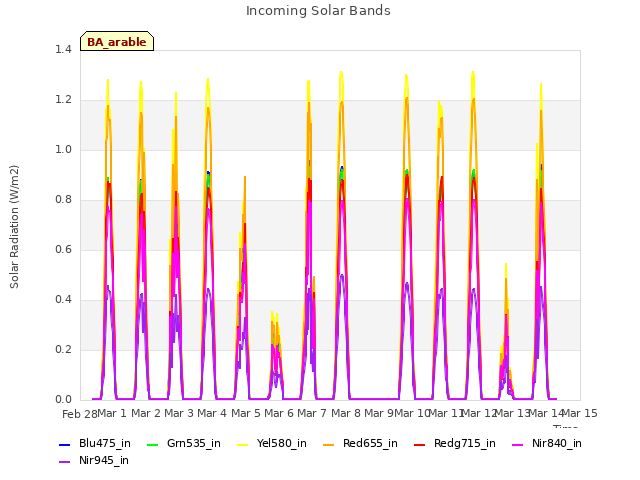Viewport: 640px width, 480px height.
Task: Select the Grn535_in legend label
Action: [x=194, y=444]
